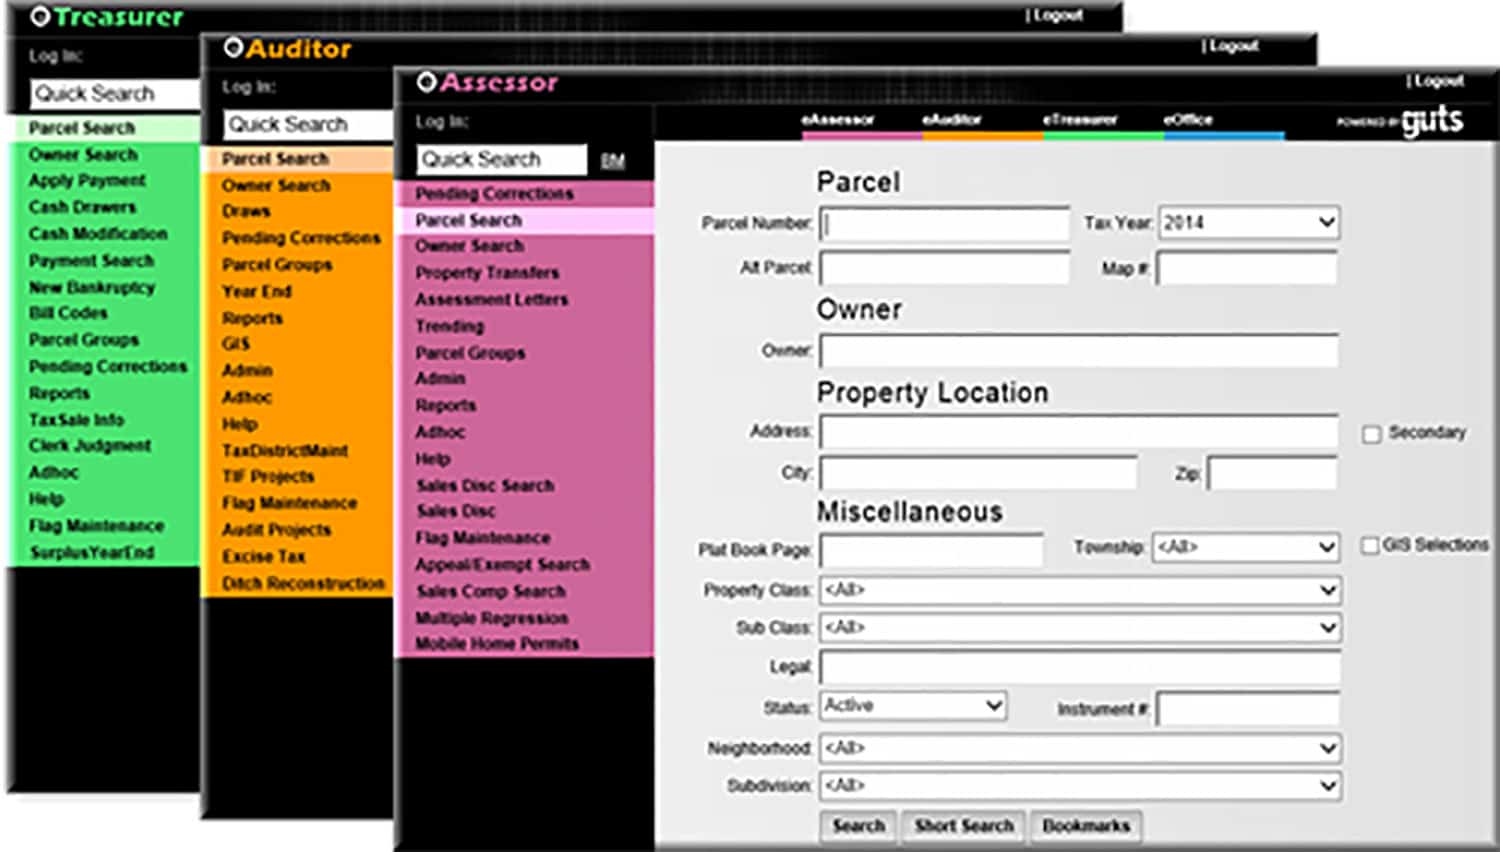The width and height of the screenshot is (1500, 852).
Task: Click the Zip input field
Action: click(1273, 473)
